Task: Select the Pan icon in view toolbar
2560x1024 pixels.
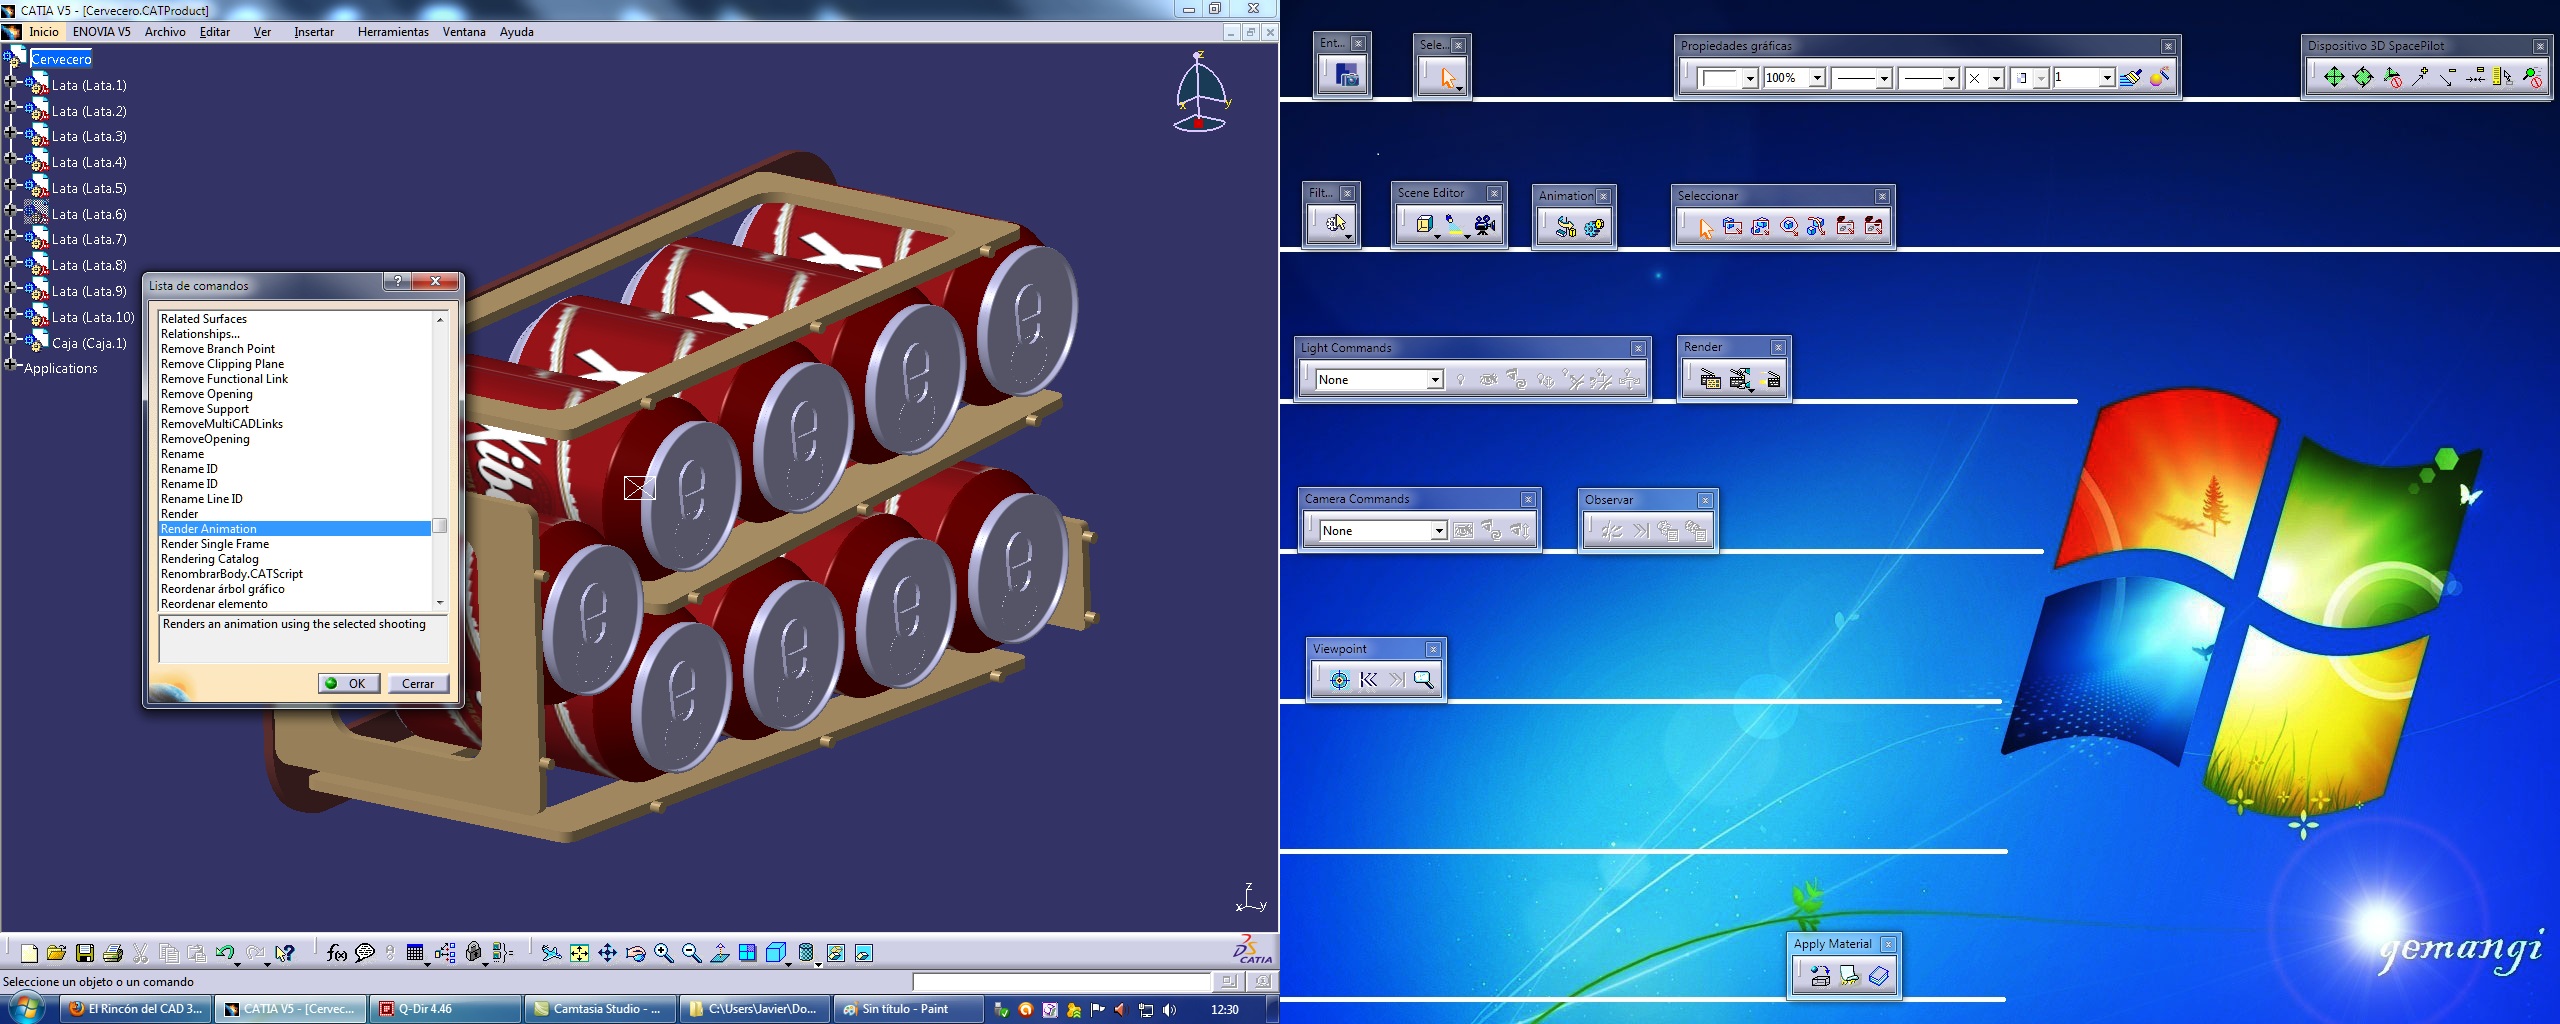Action: (607, 953)
